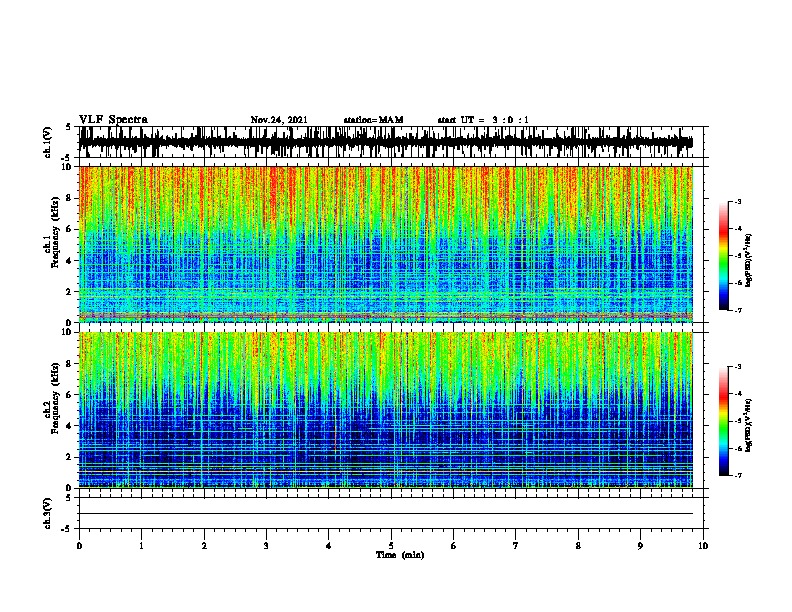Click the lower PSD color scale bar
Viewport: 792px width, 612px height.
pyautogui.click(x=724, y=421)
